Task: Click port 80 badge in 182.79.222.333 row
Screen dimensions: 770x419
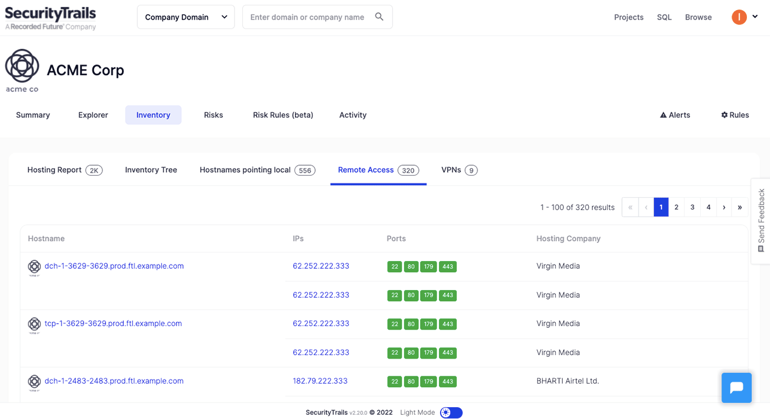Action: (411, 382)
